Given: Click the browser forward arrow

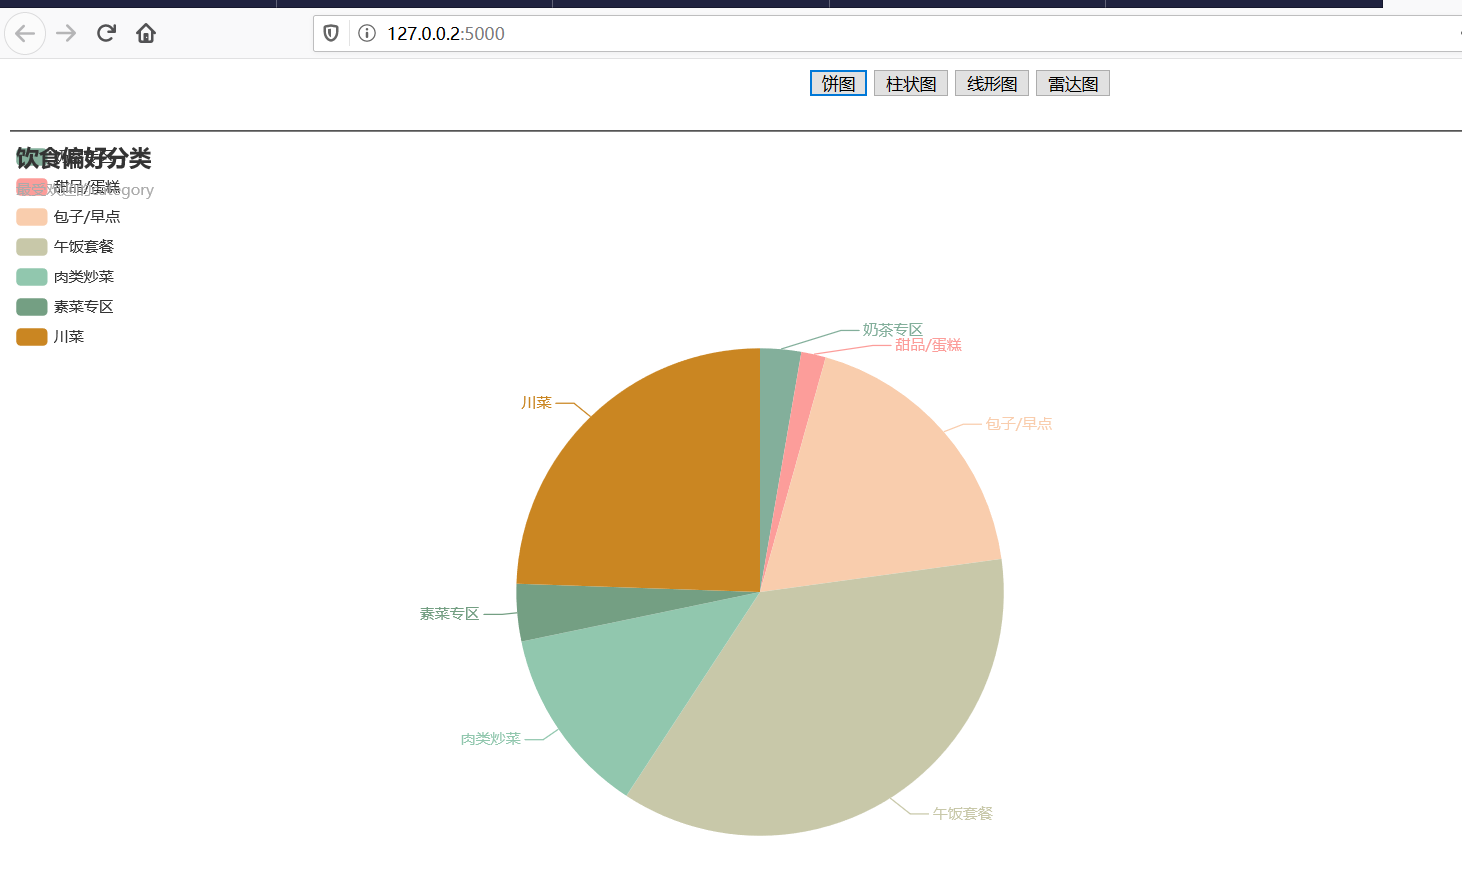Looking at the screenshot, I should pos(64,33).
